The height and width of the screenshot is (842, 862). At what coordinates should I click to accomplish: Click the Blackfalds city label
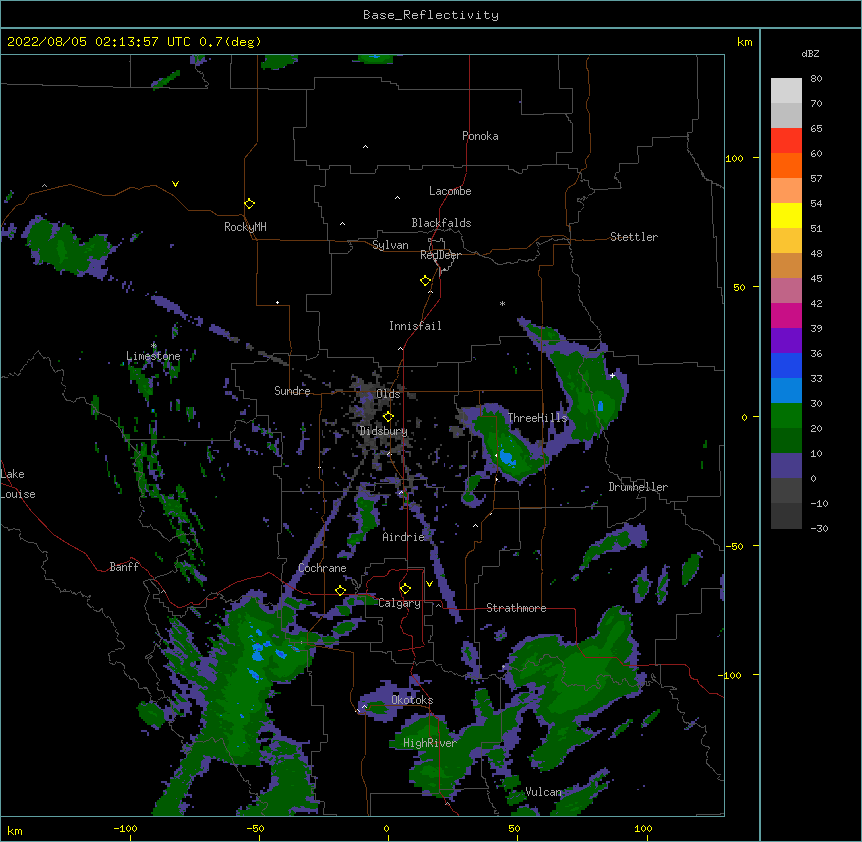[x=441, y=223]
